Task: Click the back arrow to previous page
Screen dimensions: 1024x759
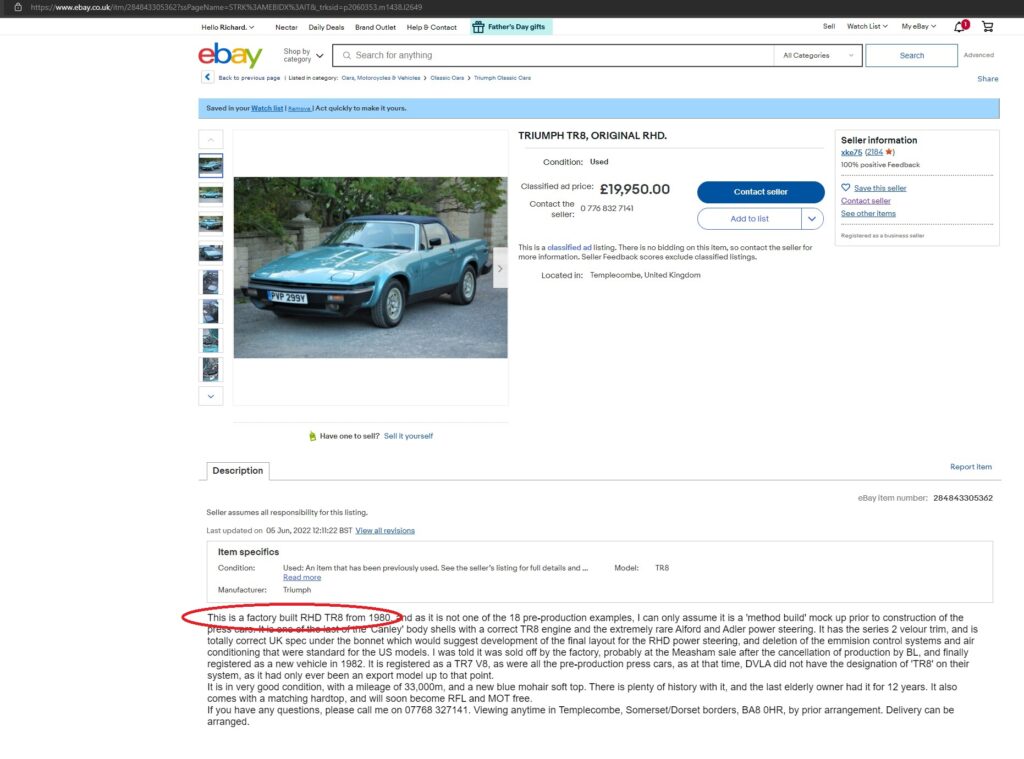Action: click(x=207, y=77)
